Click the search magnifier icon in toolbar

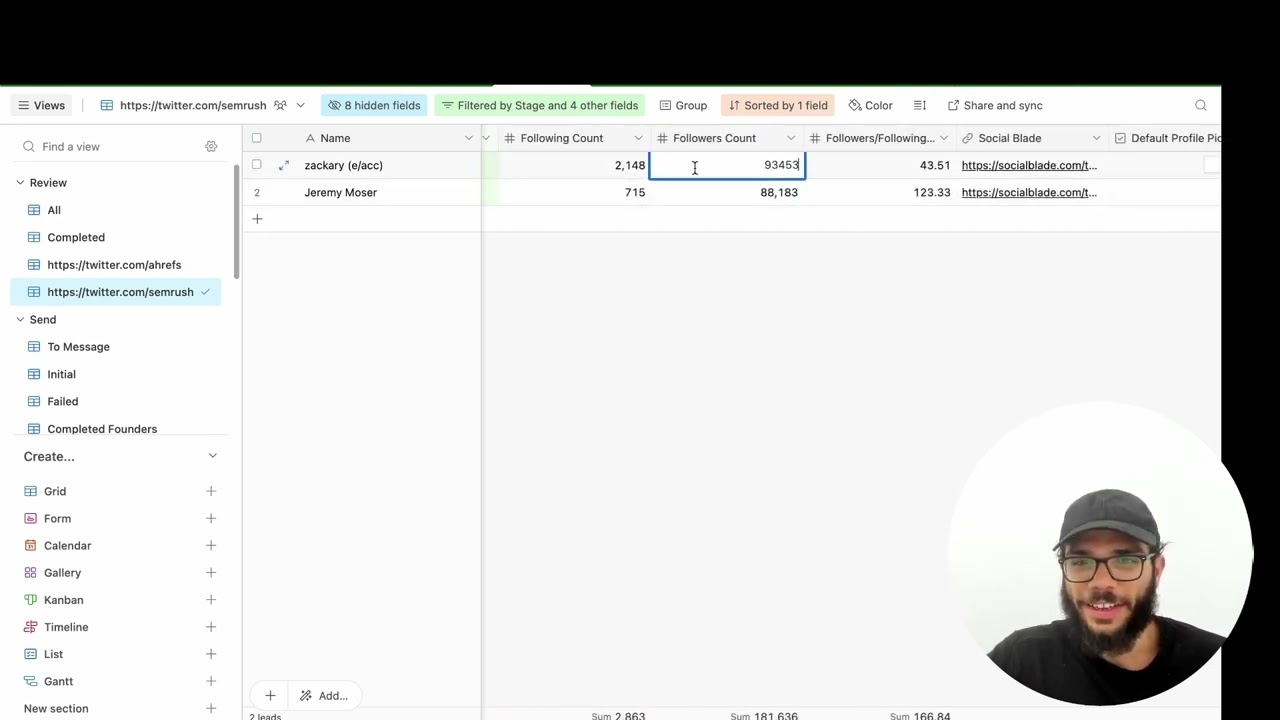pyautogui.click(x=1201, y=105)
